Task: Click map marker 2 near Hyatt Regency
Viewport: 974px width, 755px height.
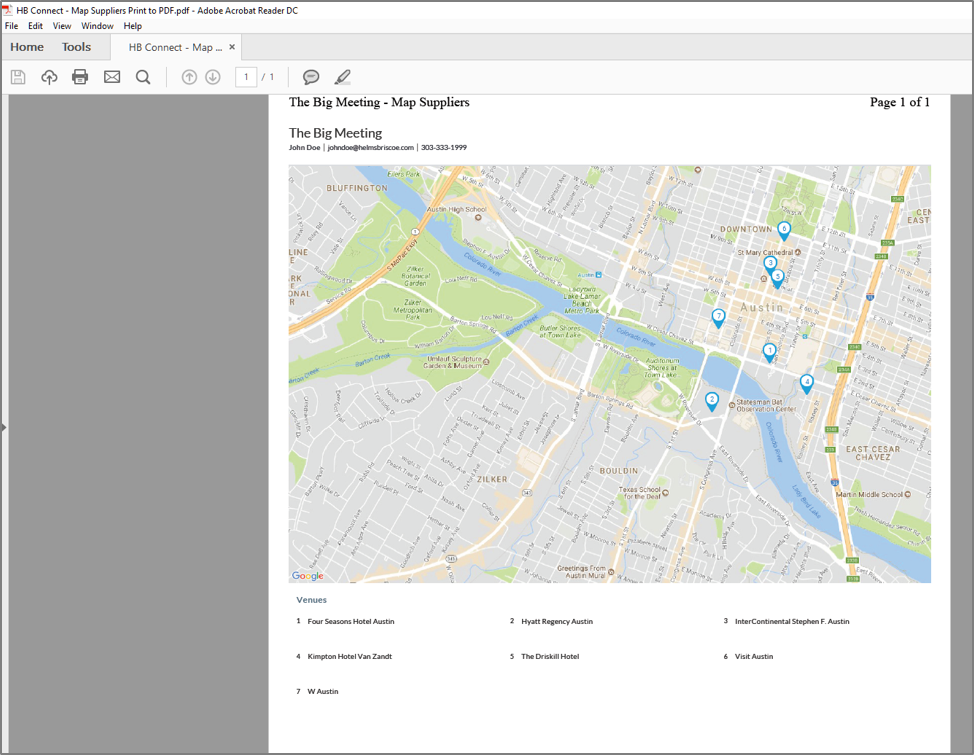Action: click(x=712, y=401)
